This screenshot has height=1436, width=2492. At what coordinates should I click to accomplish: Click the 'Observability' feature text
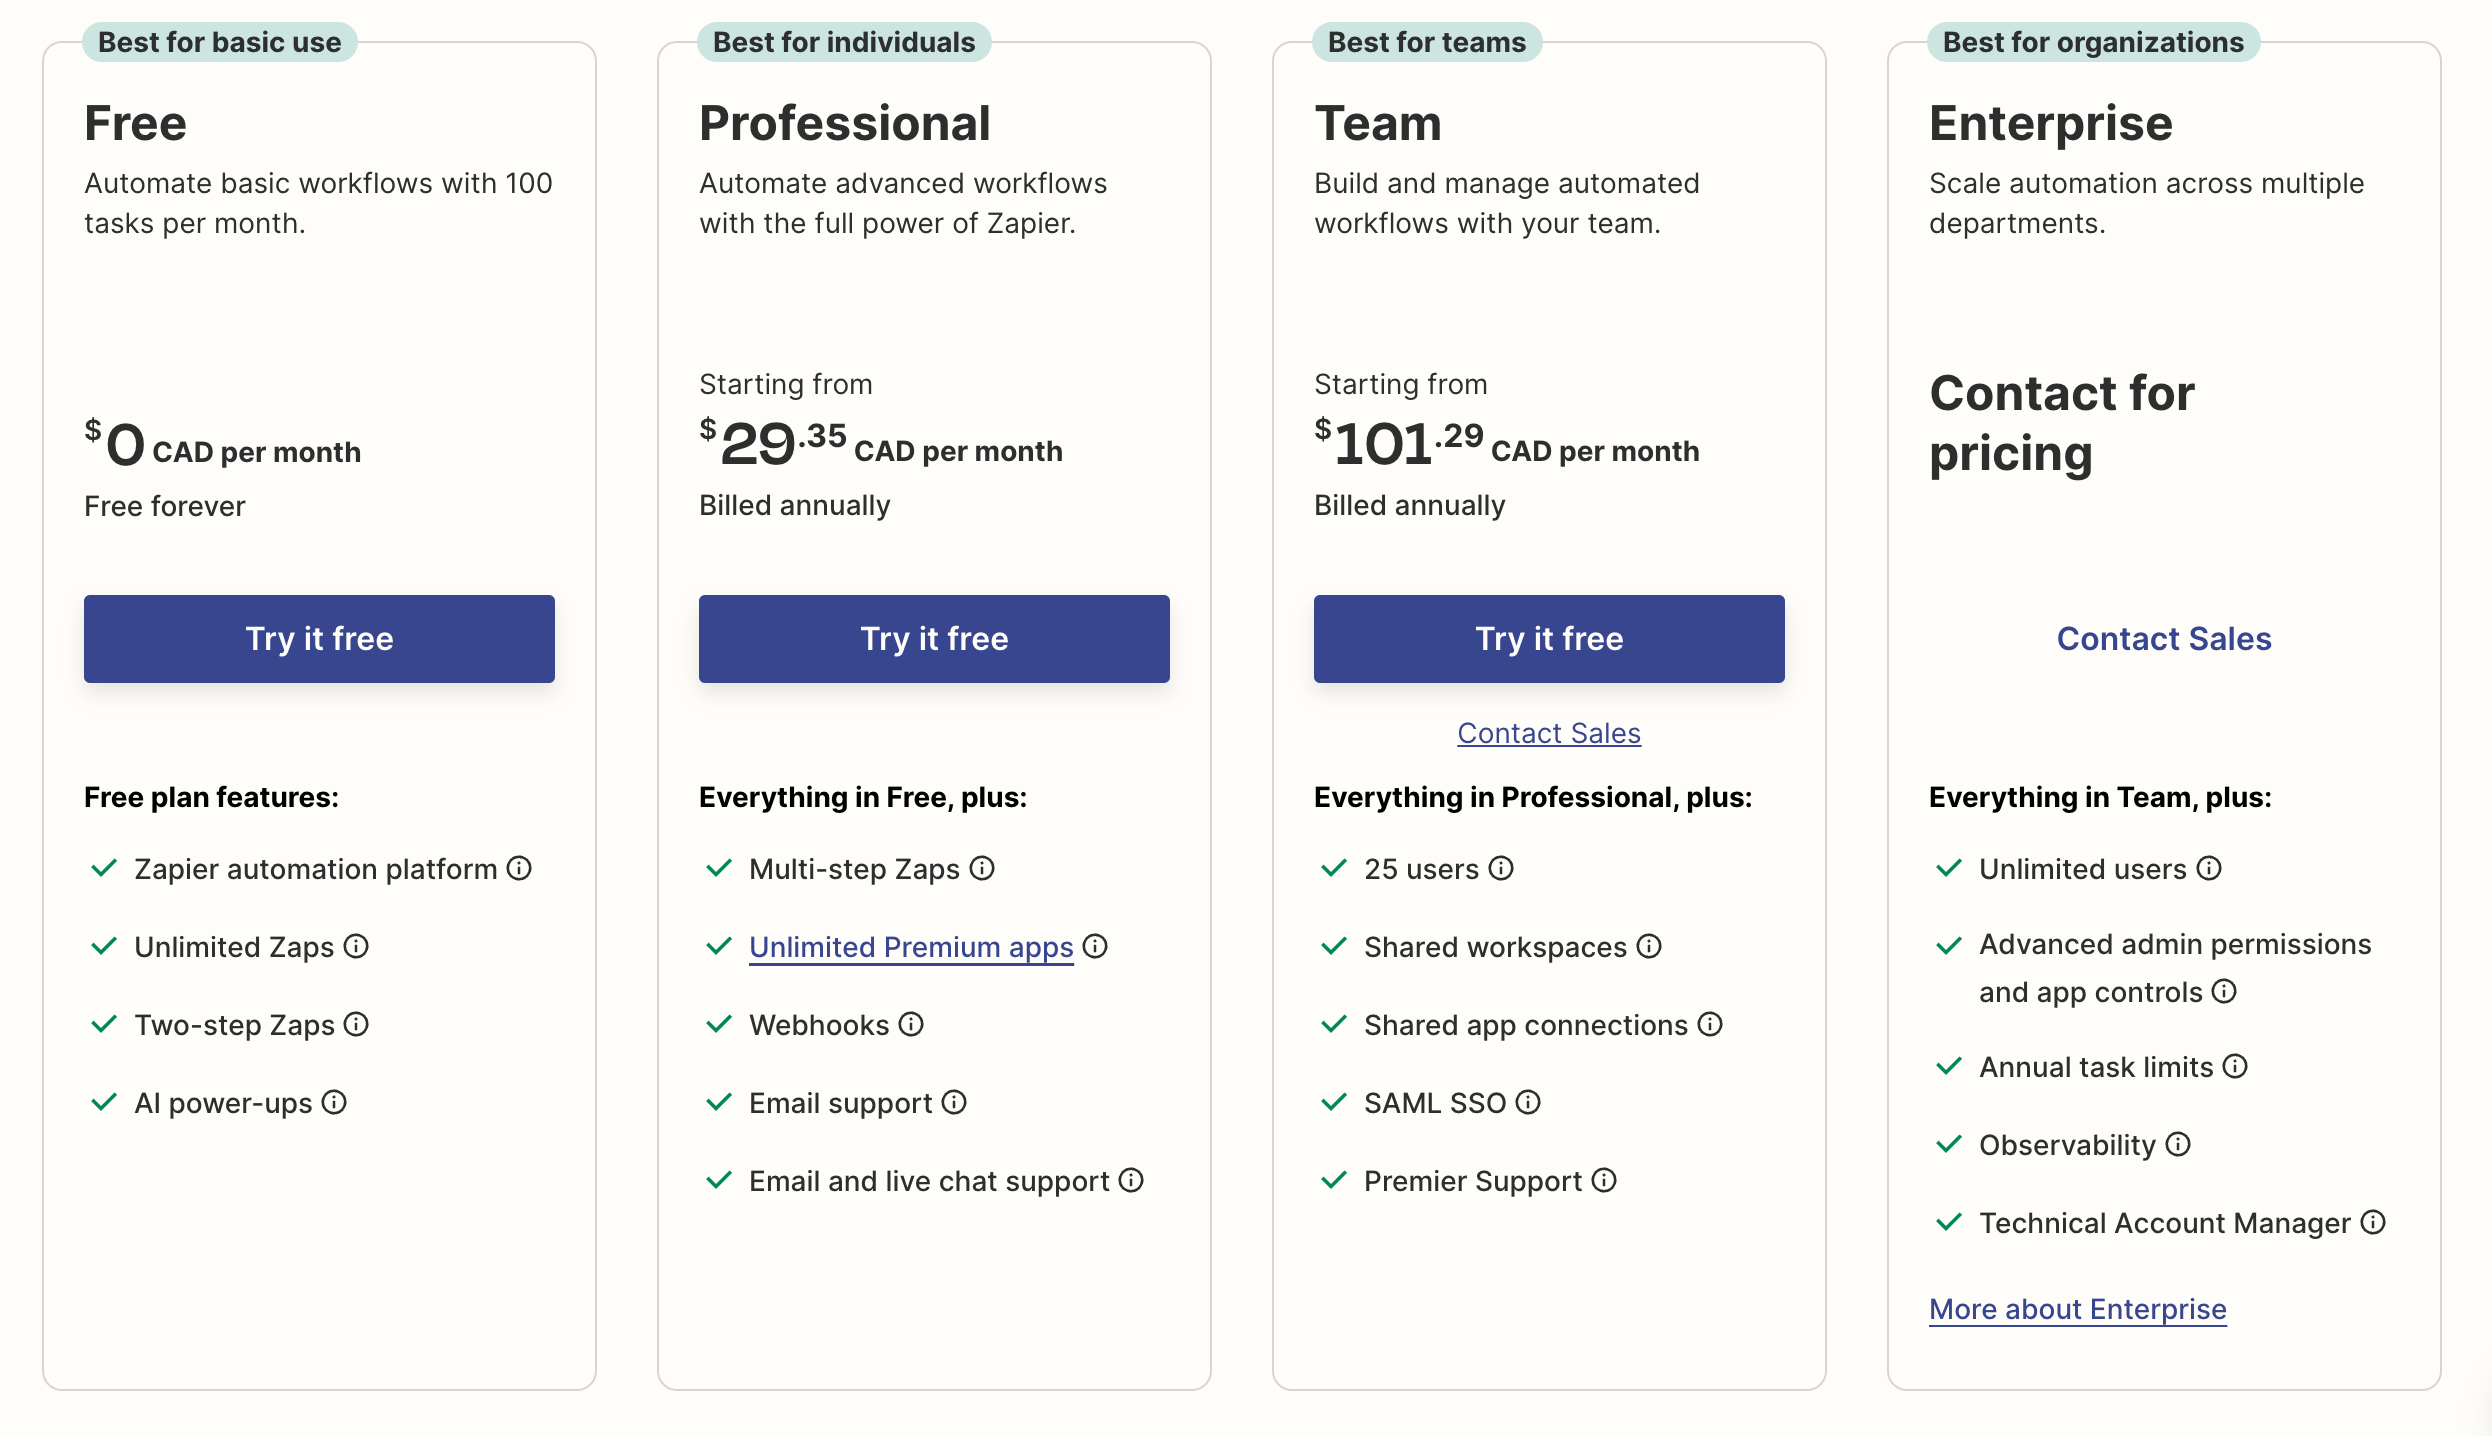[x=2067, y=1145]
